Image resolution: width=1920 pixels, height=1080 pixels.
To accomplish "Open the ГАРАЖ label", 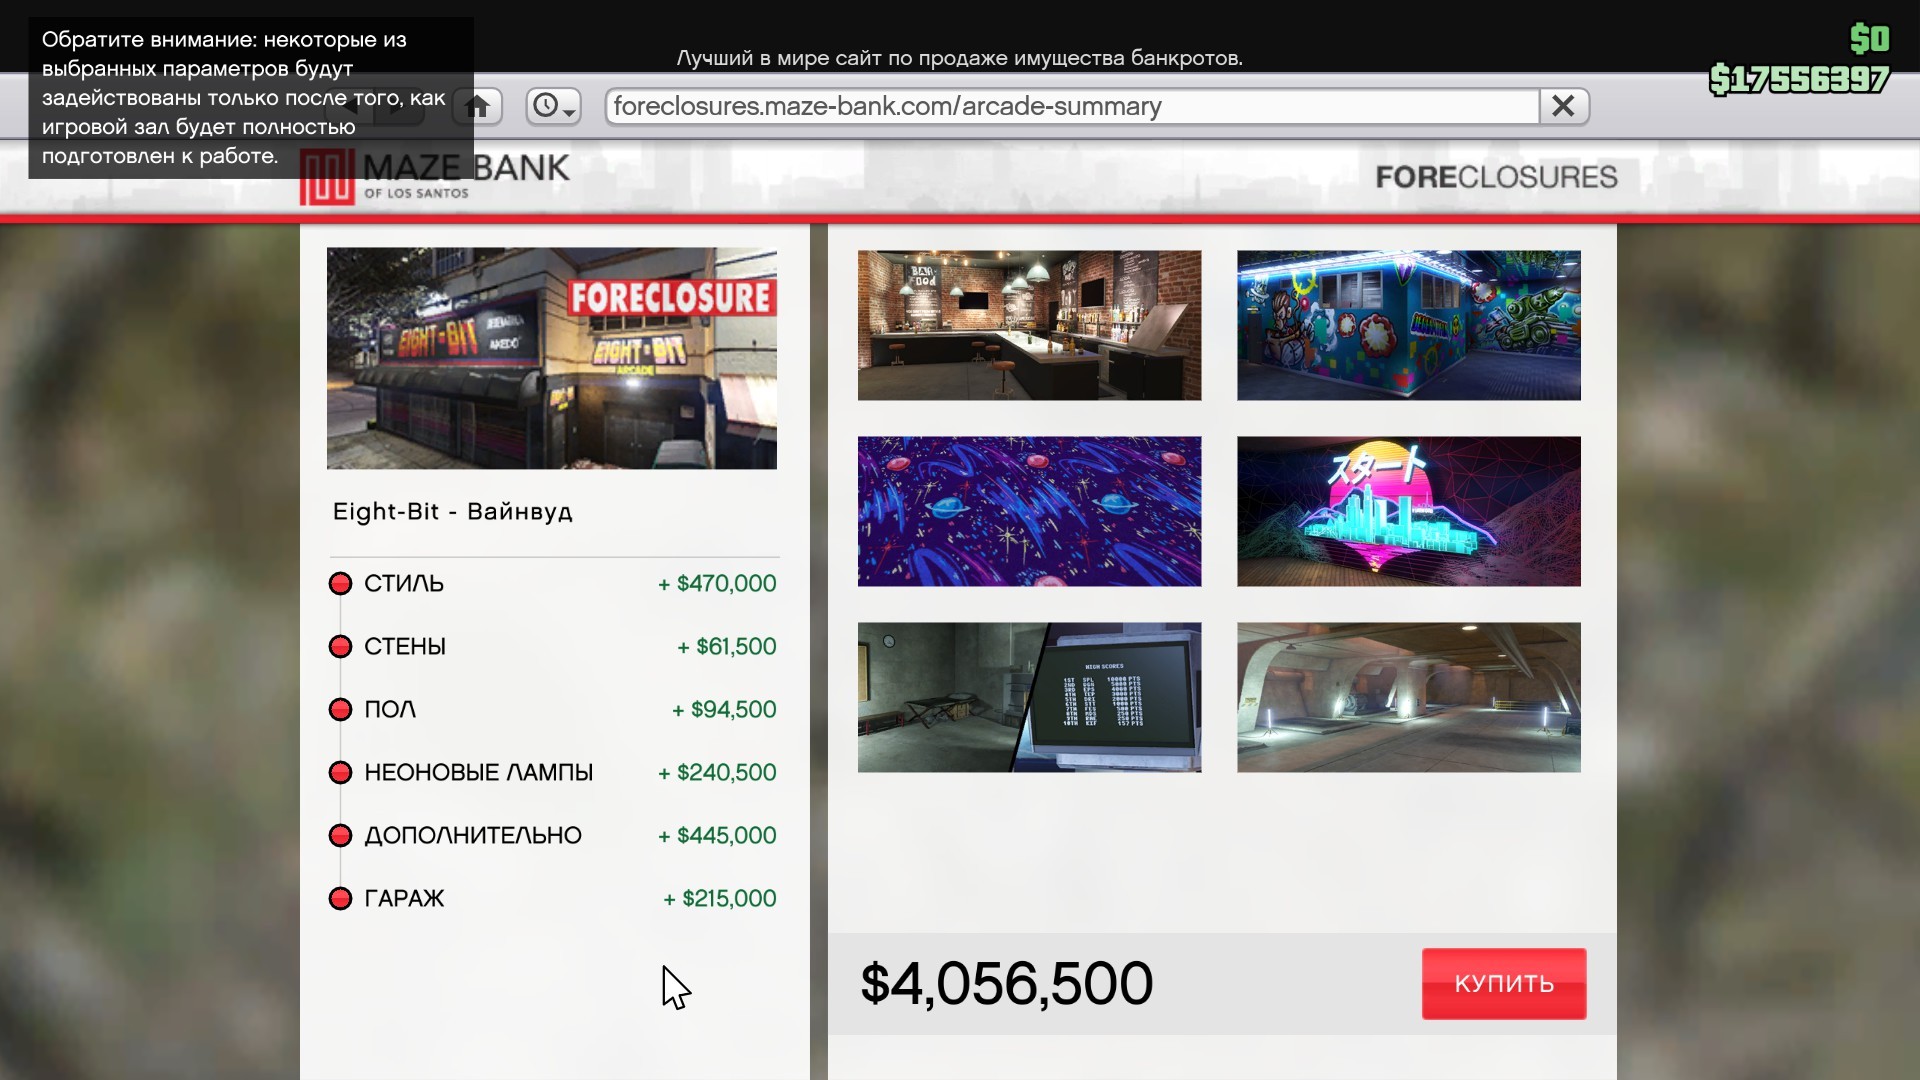I will click(x=404, y=899).
